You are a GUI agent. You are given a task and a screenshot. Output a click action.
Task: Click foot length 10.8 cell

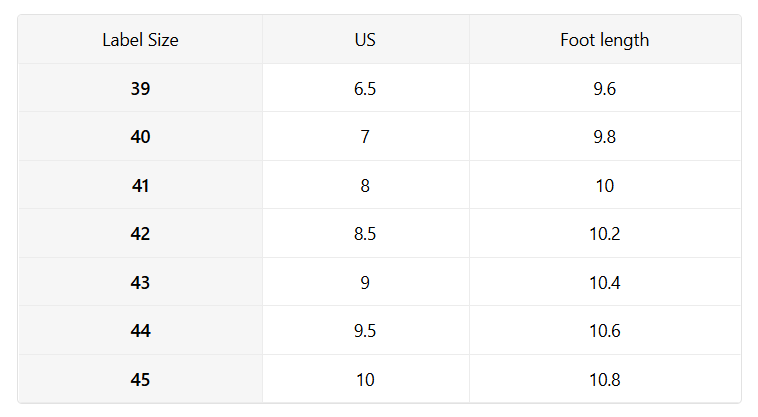pyautogui.click(x=604, y=380)
